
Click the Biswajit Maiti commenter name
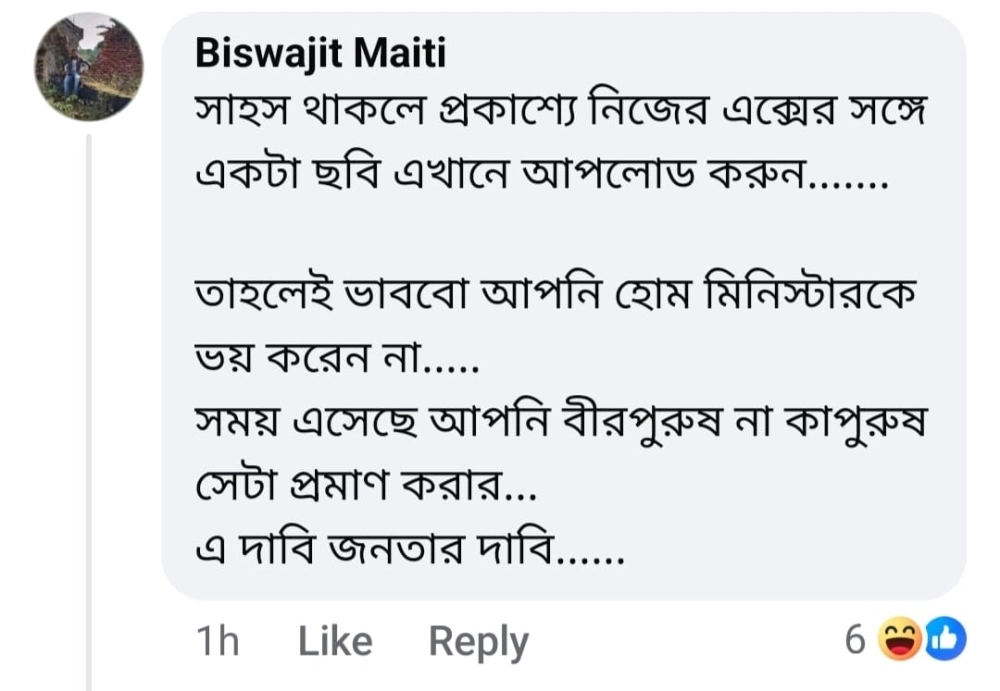(x=320, y=54)
